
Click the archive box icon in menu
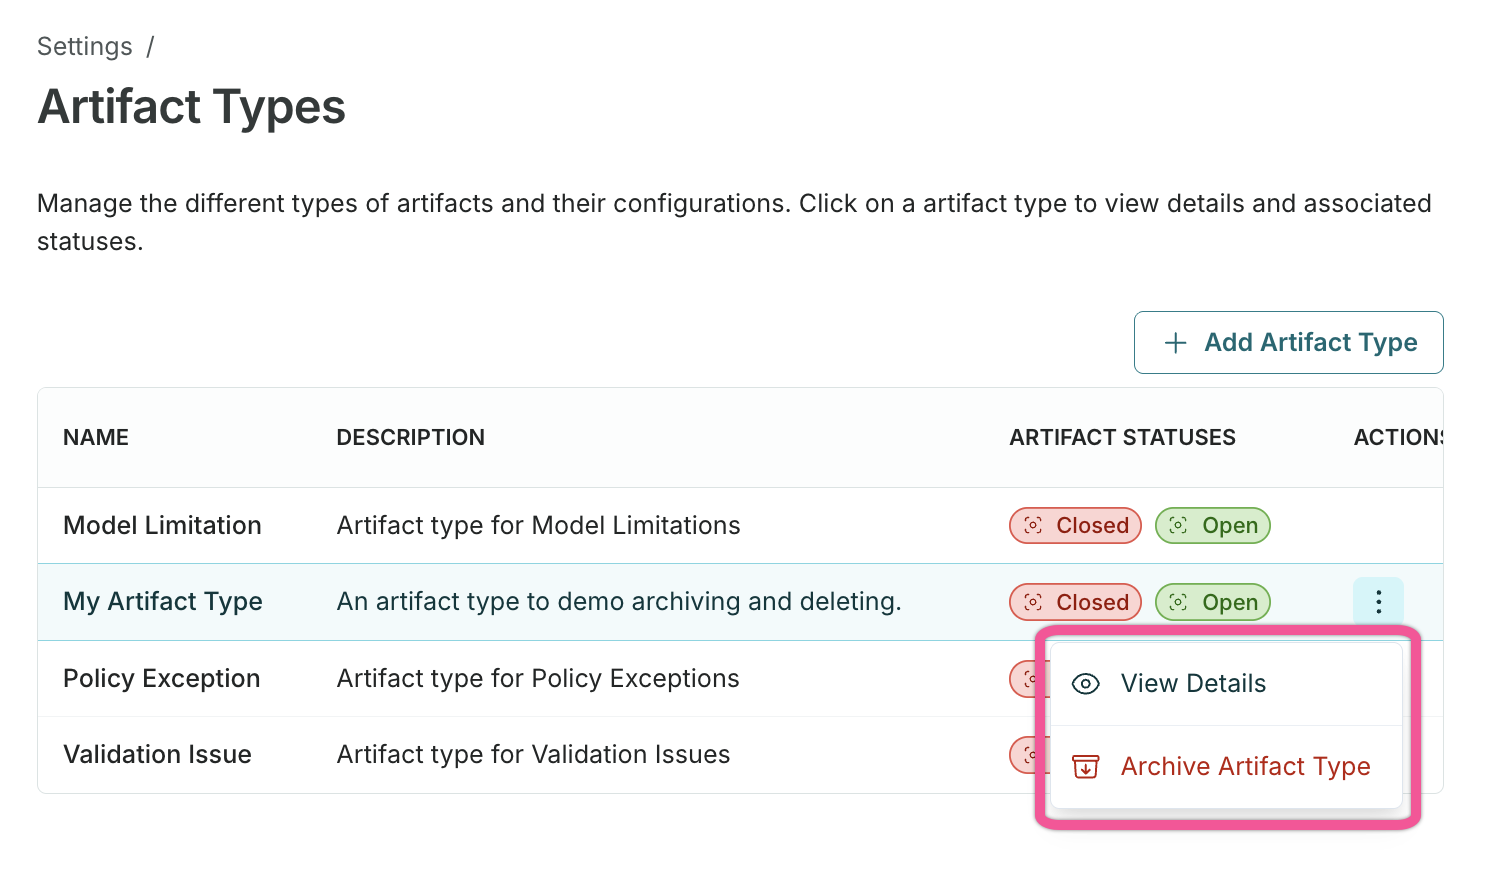tap(1085, 767)
